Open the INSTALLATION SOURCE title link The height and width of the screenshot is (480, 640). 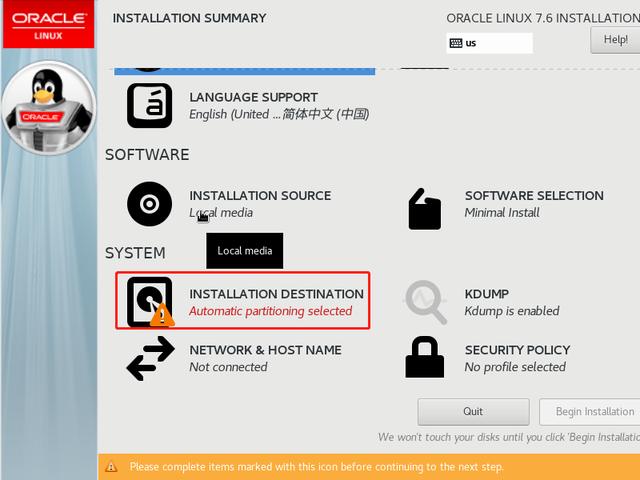(x=260, y=196)
